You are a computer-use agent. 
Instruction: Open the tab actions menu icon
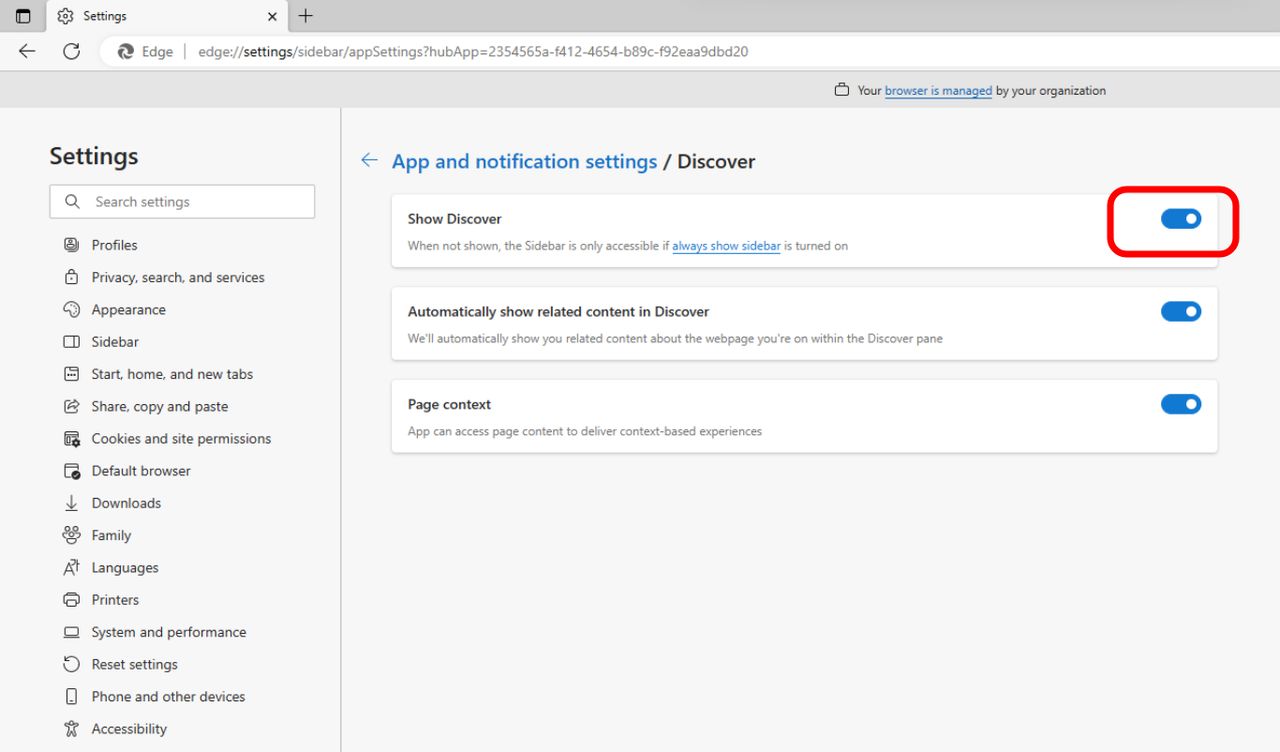[x=23, y=16]
